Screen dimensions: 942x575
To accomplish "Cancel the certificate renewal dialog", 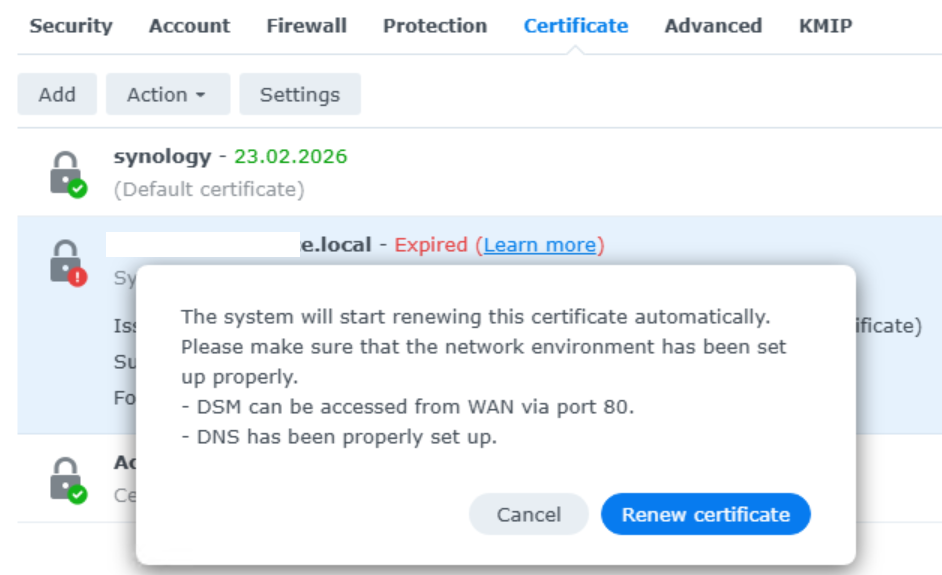I will (x=528, y=515).
